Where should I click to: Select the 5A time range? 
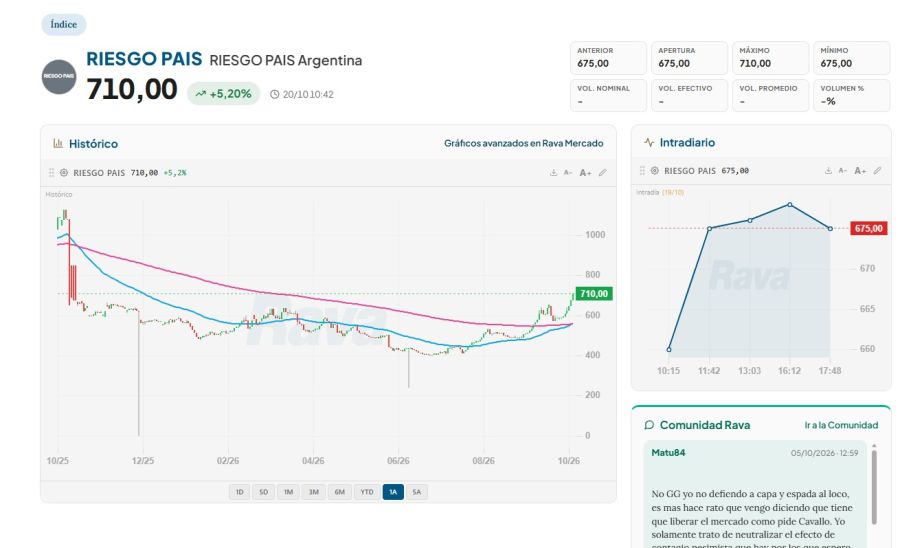417,492
